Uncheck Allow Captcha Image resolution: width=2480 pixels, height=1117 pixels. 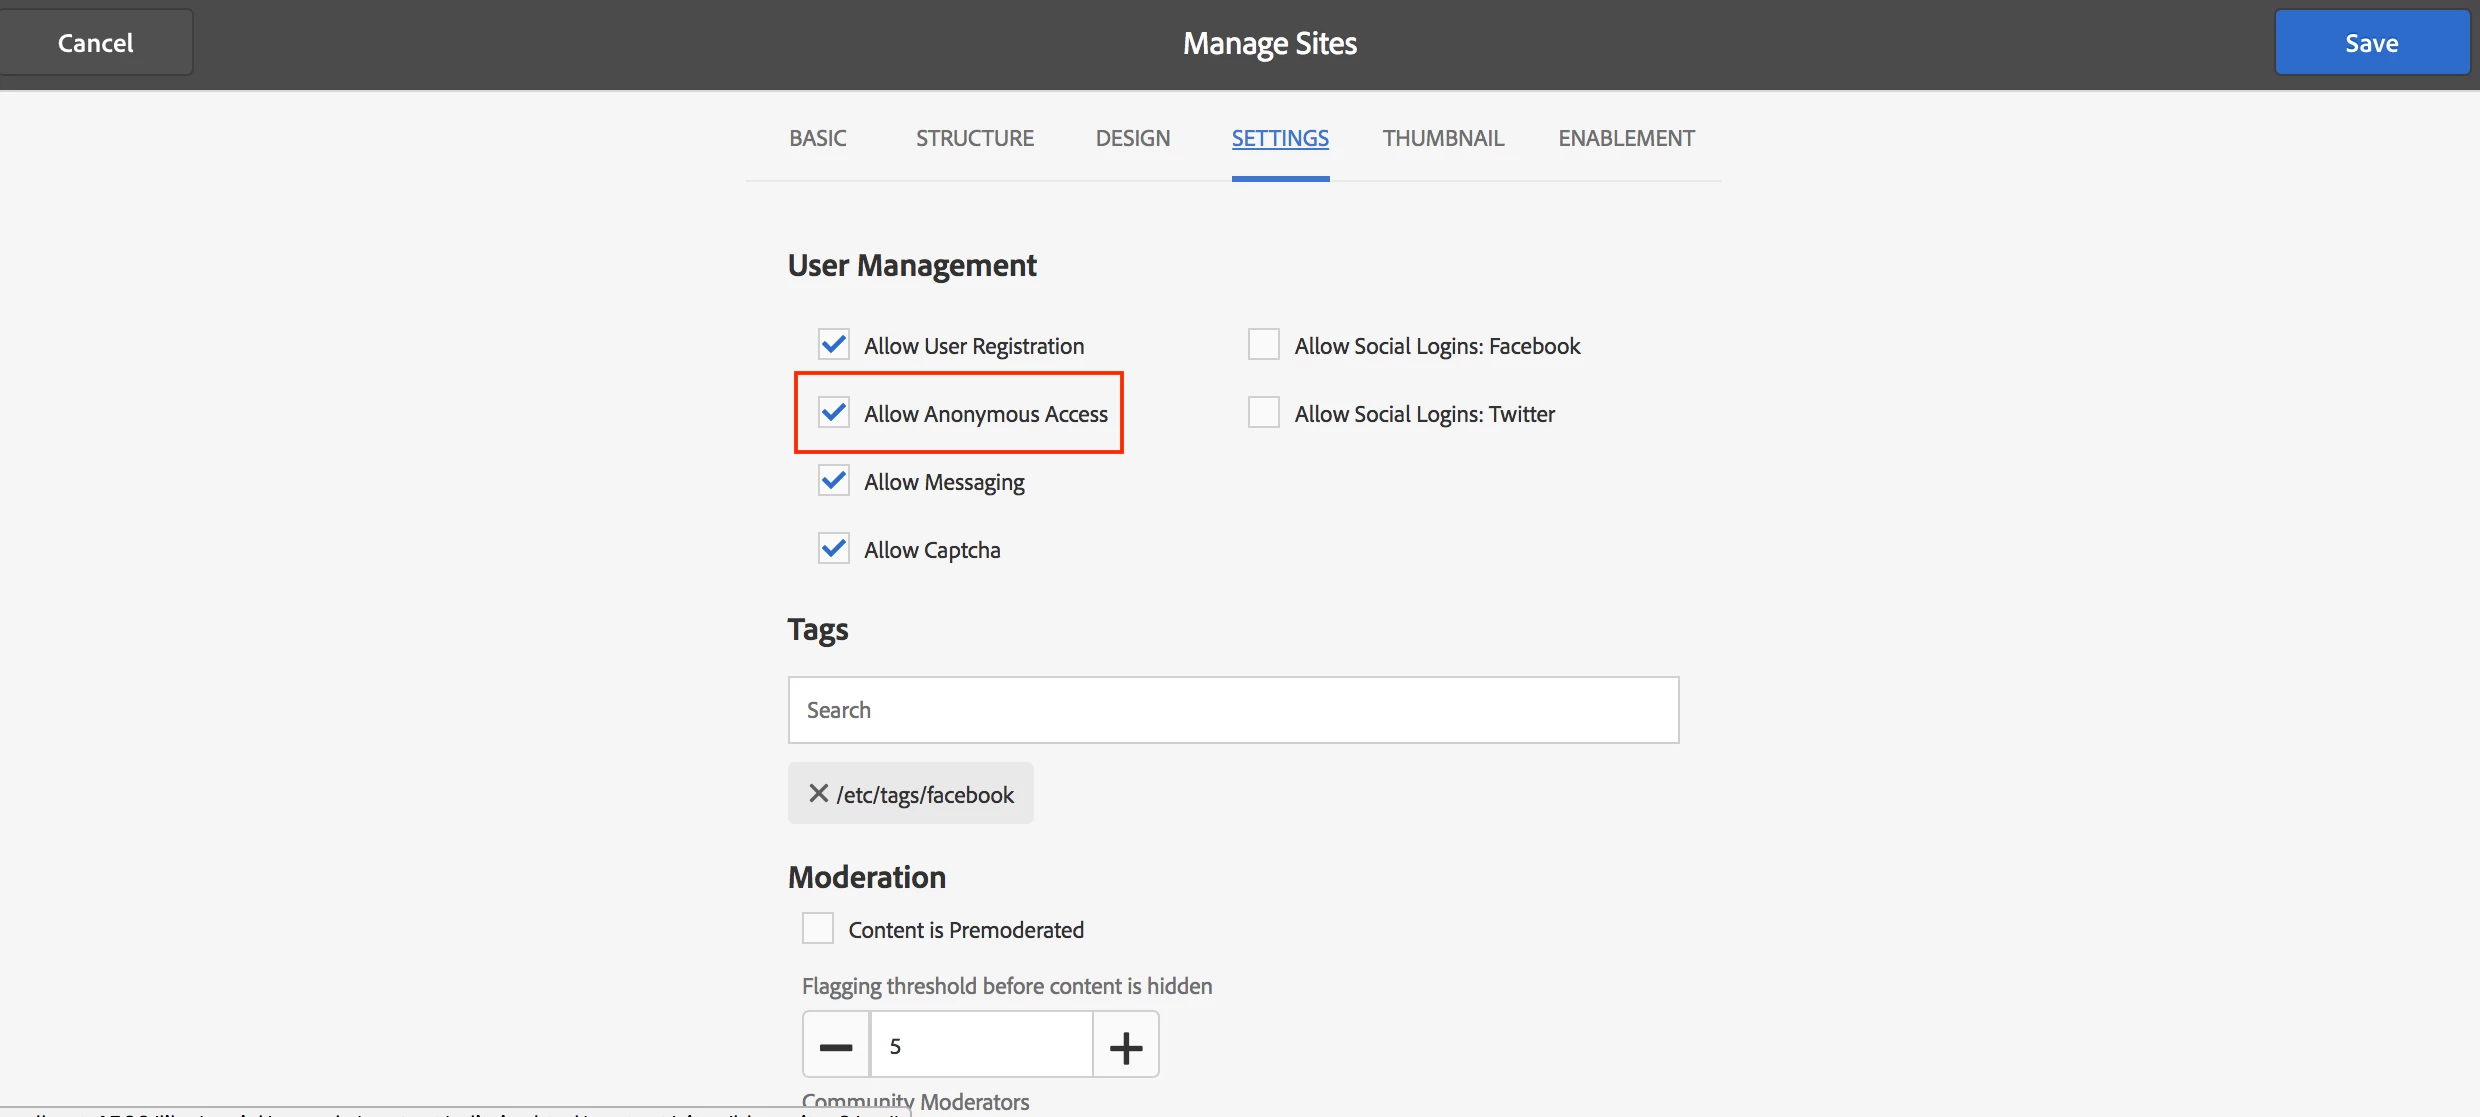834,549
